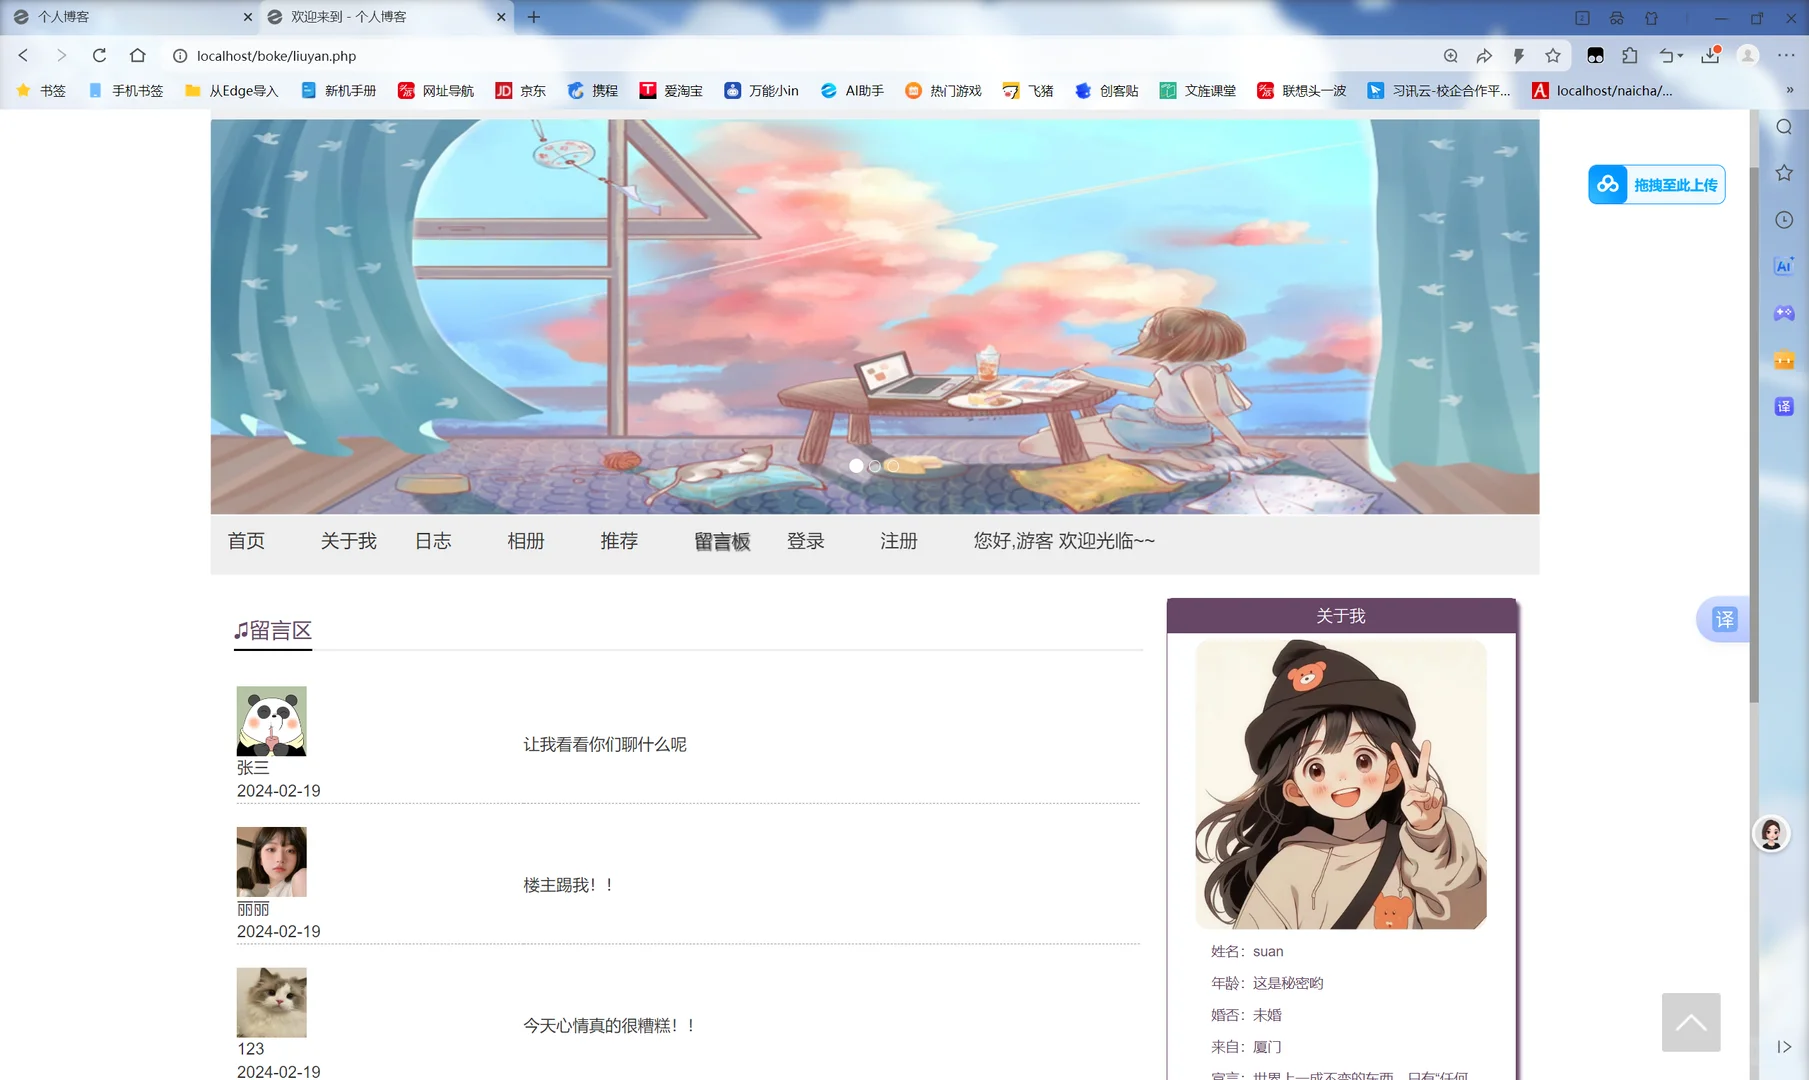Open the 登录 page link

tap(806, 541)
